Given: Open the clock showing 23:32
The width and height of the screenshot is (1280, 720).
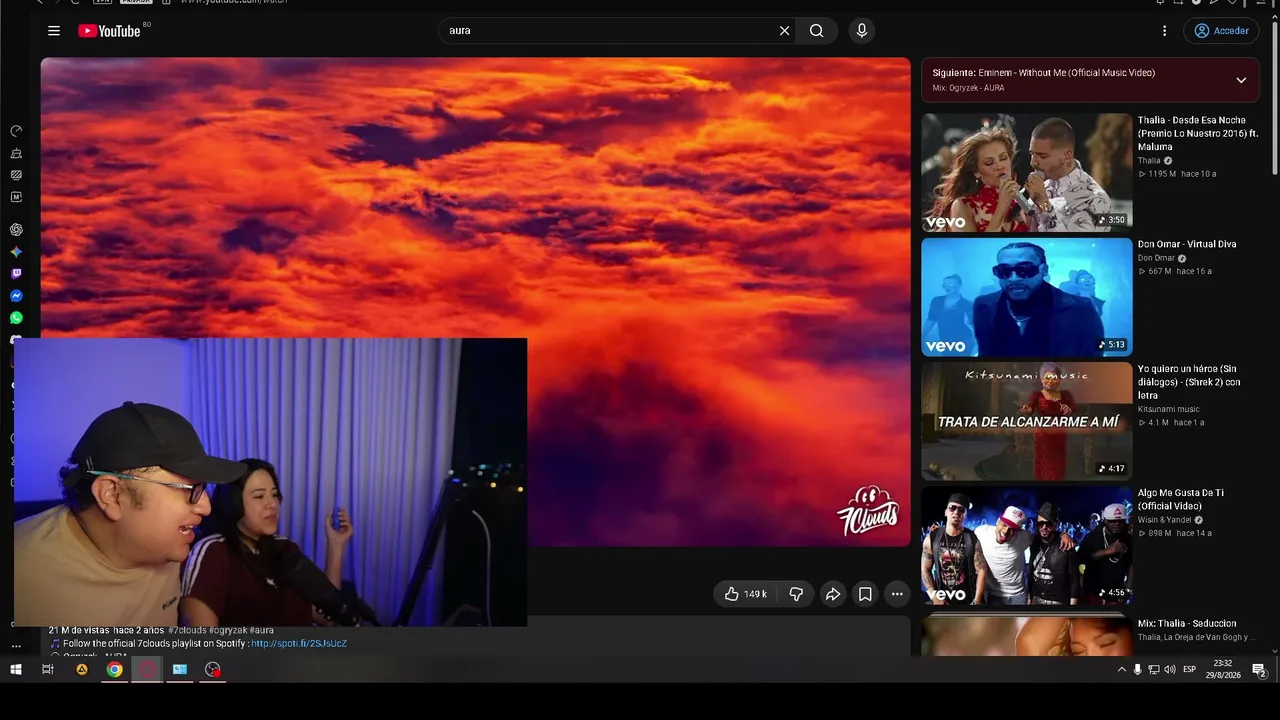Looking at the screenshot, I should tap(1222, 669).
